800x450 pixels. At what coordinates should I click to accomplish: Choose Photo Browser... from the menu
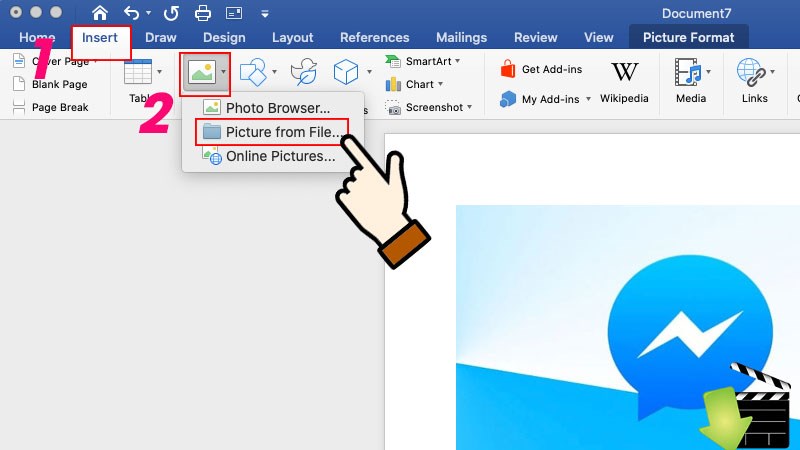pyautogui.click(x=272, y=108)
